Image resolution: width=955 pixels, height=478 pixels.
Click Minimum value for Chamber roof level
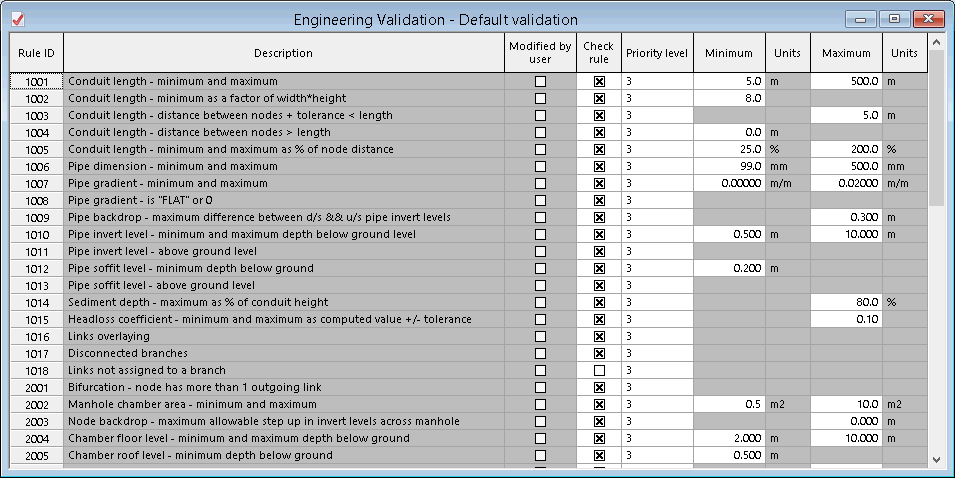[x=729, y=455]
